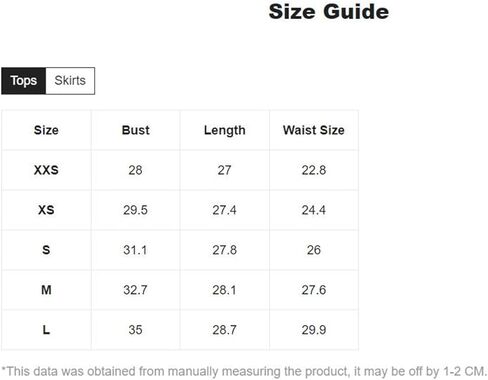Click the Size Guide heading
Viewport: 488px width, 380px height.
click(329, 12)
